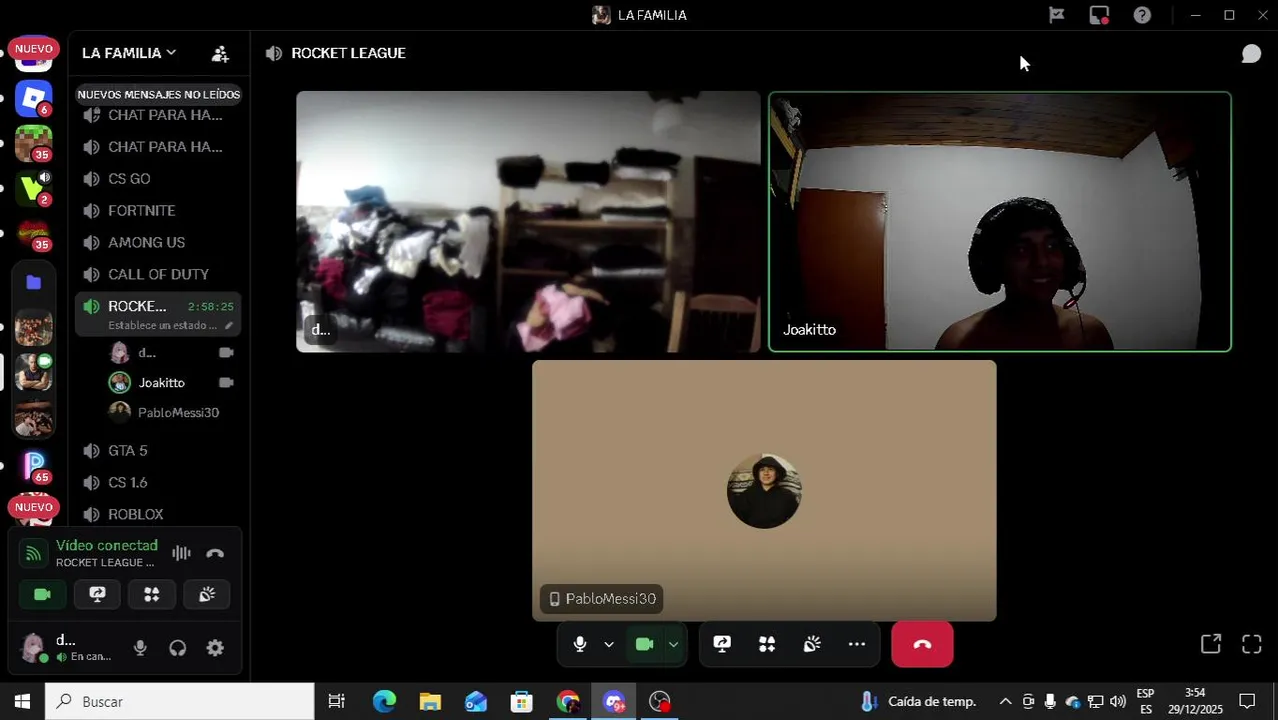The height and width of the screenshot is (720, 1278).
Task: Click the top NUEVO server indicator
Action: point(33,49)
